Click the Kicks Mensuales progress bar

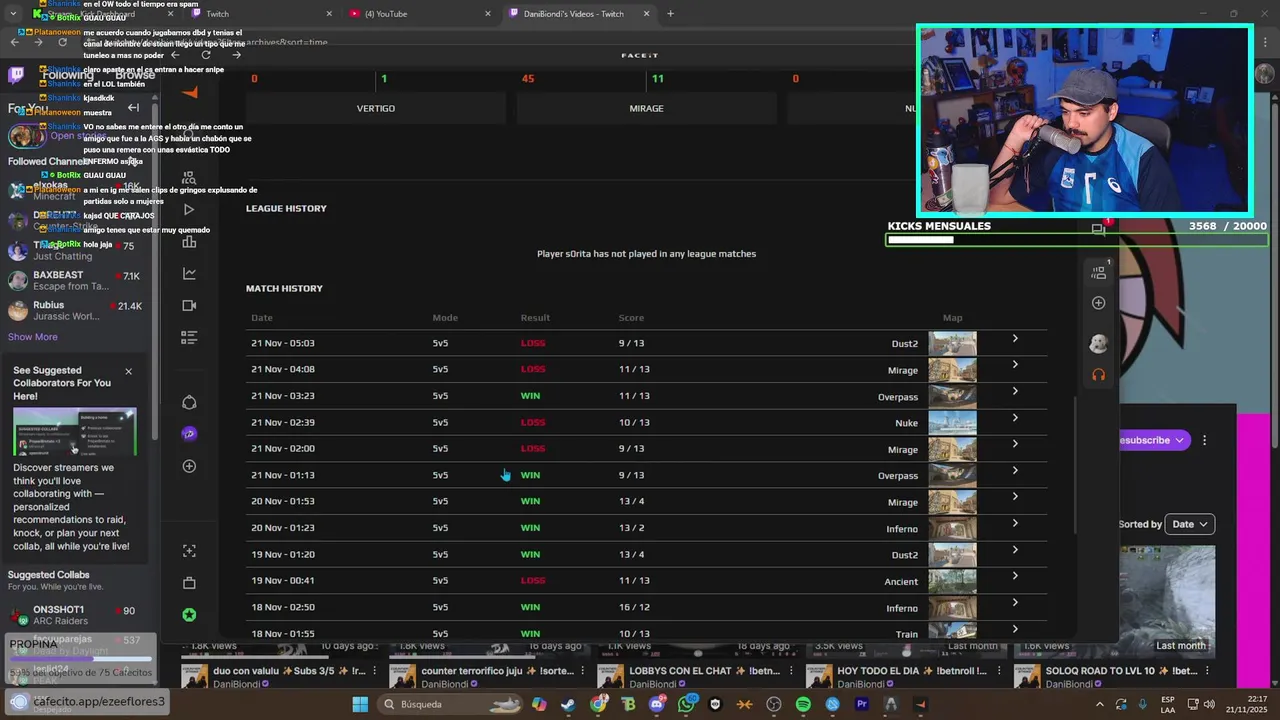pos(1077,240)
